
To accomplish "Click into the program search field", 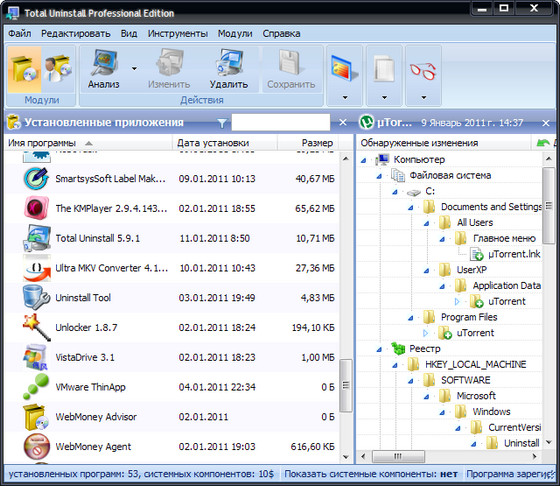I will (x=281, y=122).
